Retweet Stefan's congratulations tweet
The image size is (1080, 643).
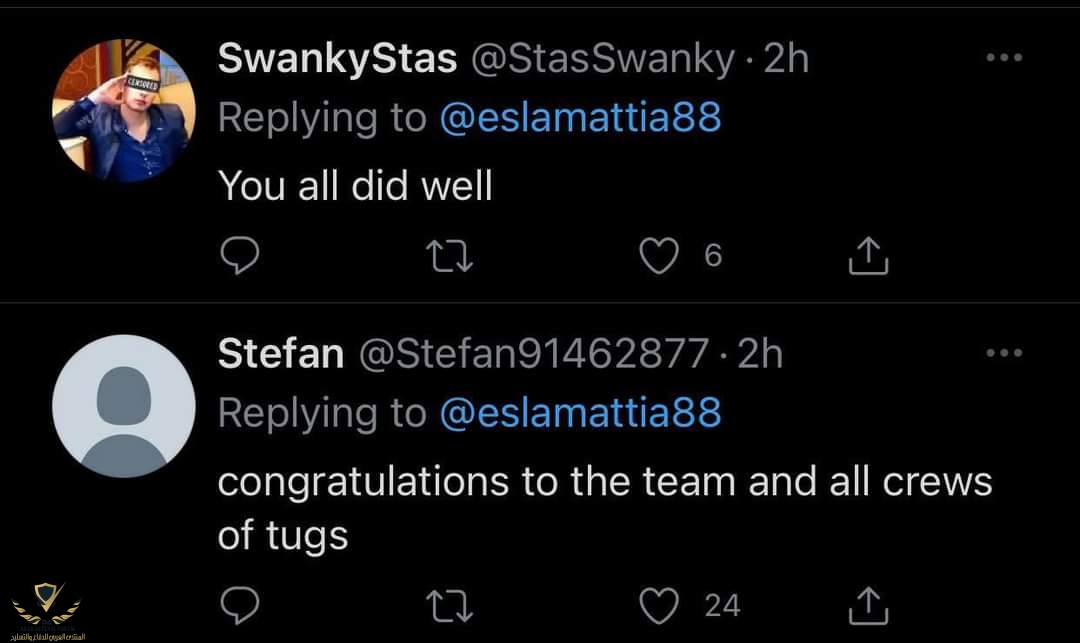pyautogui.click(x=451, y=605)
